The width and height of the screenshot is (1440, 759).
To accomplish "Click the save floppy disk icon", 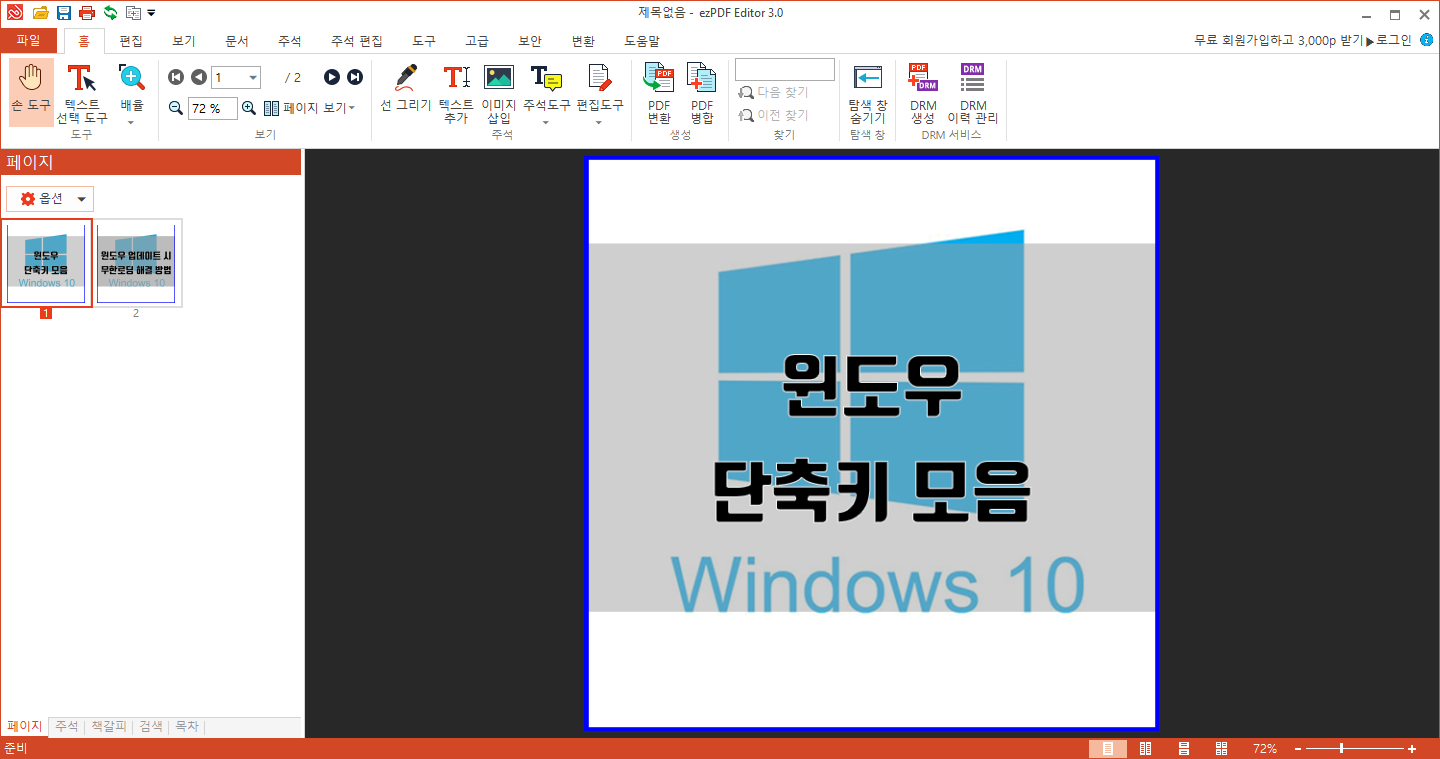I will pyautogui.click(x=64, y=13).
